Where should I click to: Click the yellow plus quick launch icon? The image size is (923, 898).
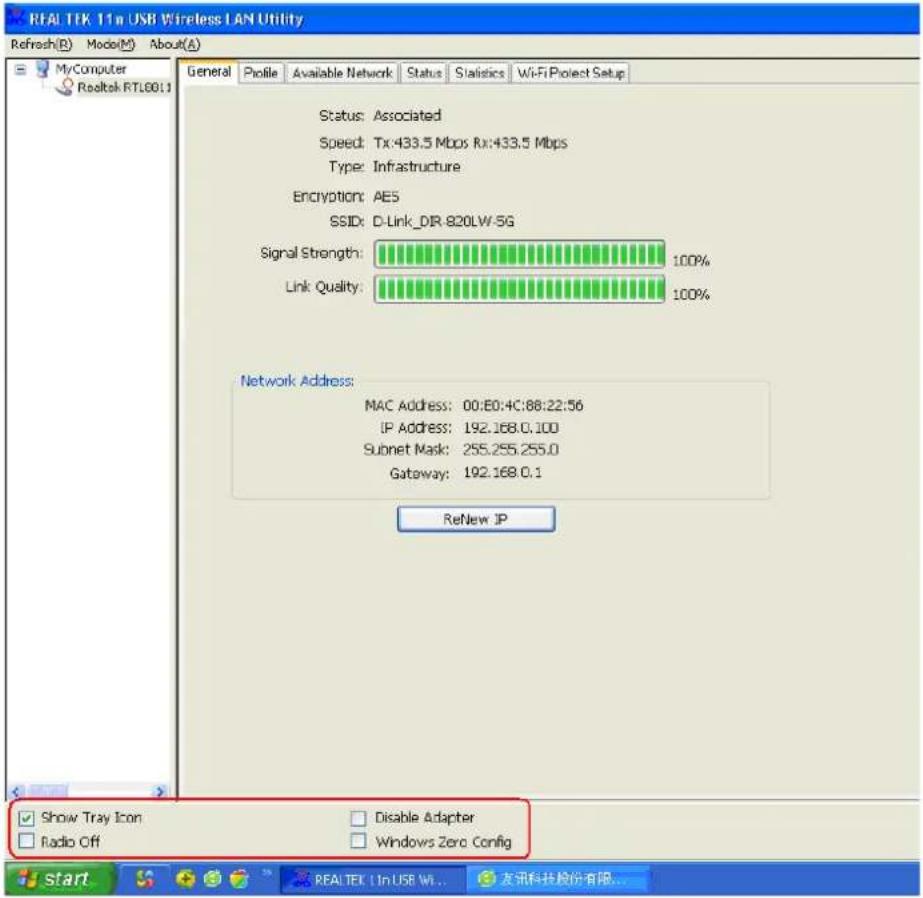[x=185, y=879]
